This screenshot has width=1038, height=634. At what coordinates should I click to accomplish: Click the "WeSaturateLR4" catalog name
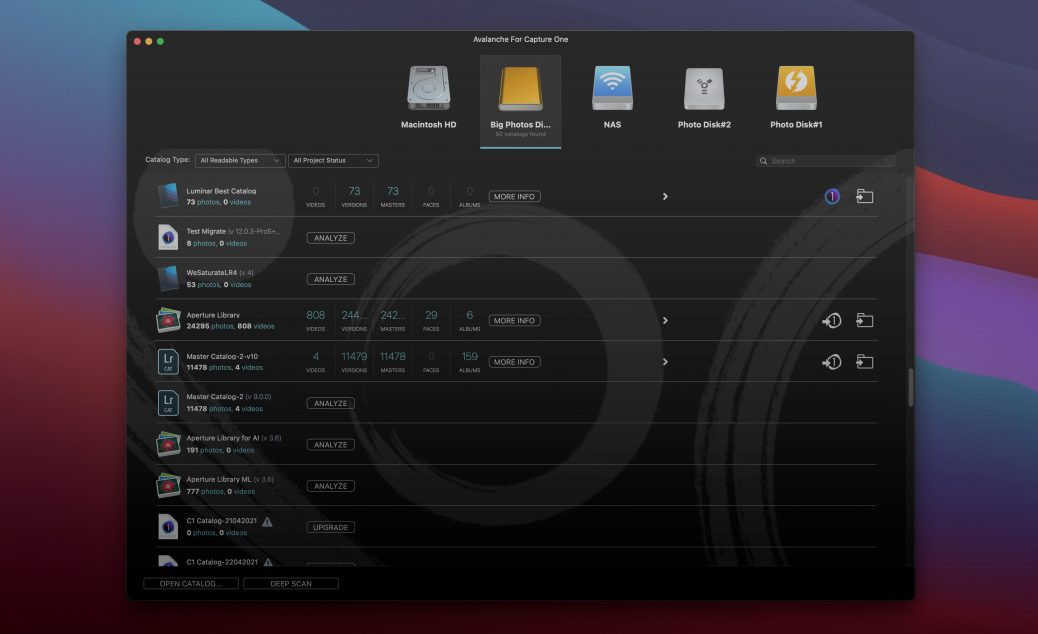pos(211,273)
